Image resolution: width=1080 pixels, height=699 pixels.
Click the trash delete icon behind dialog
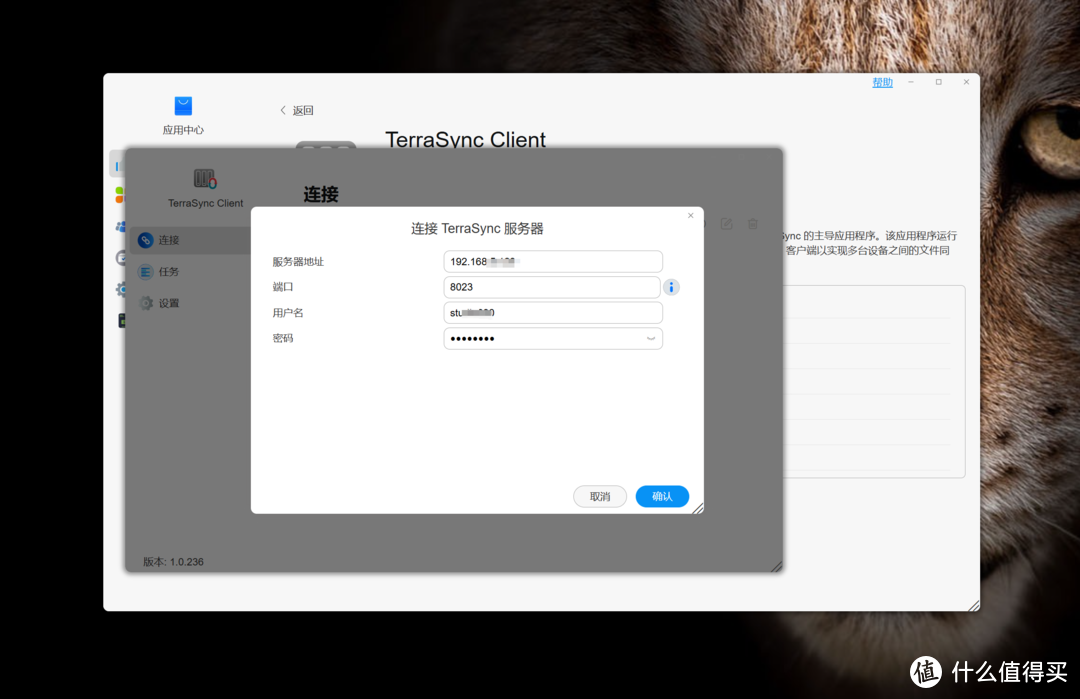[x=753, y=223]
